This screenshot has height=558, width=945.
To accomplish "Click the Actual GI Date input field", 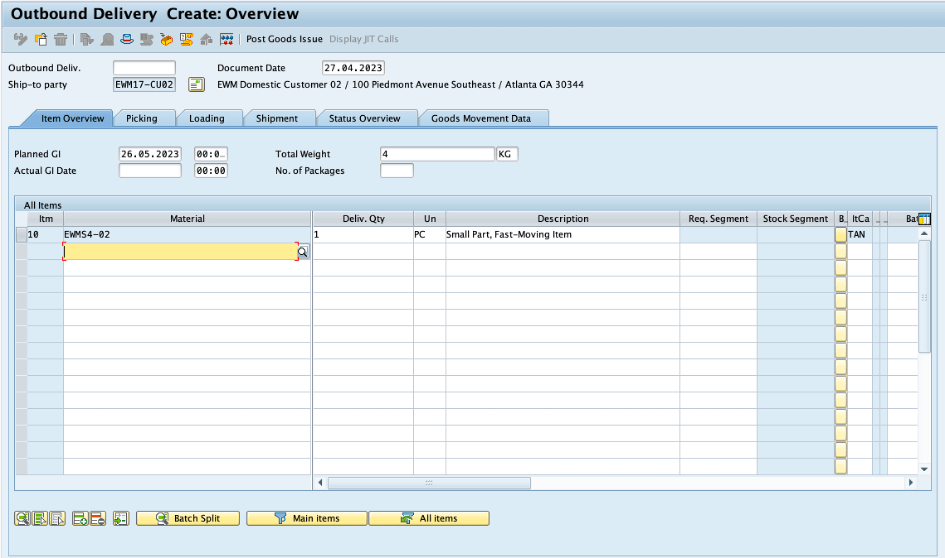I will point(150,171).
